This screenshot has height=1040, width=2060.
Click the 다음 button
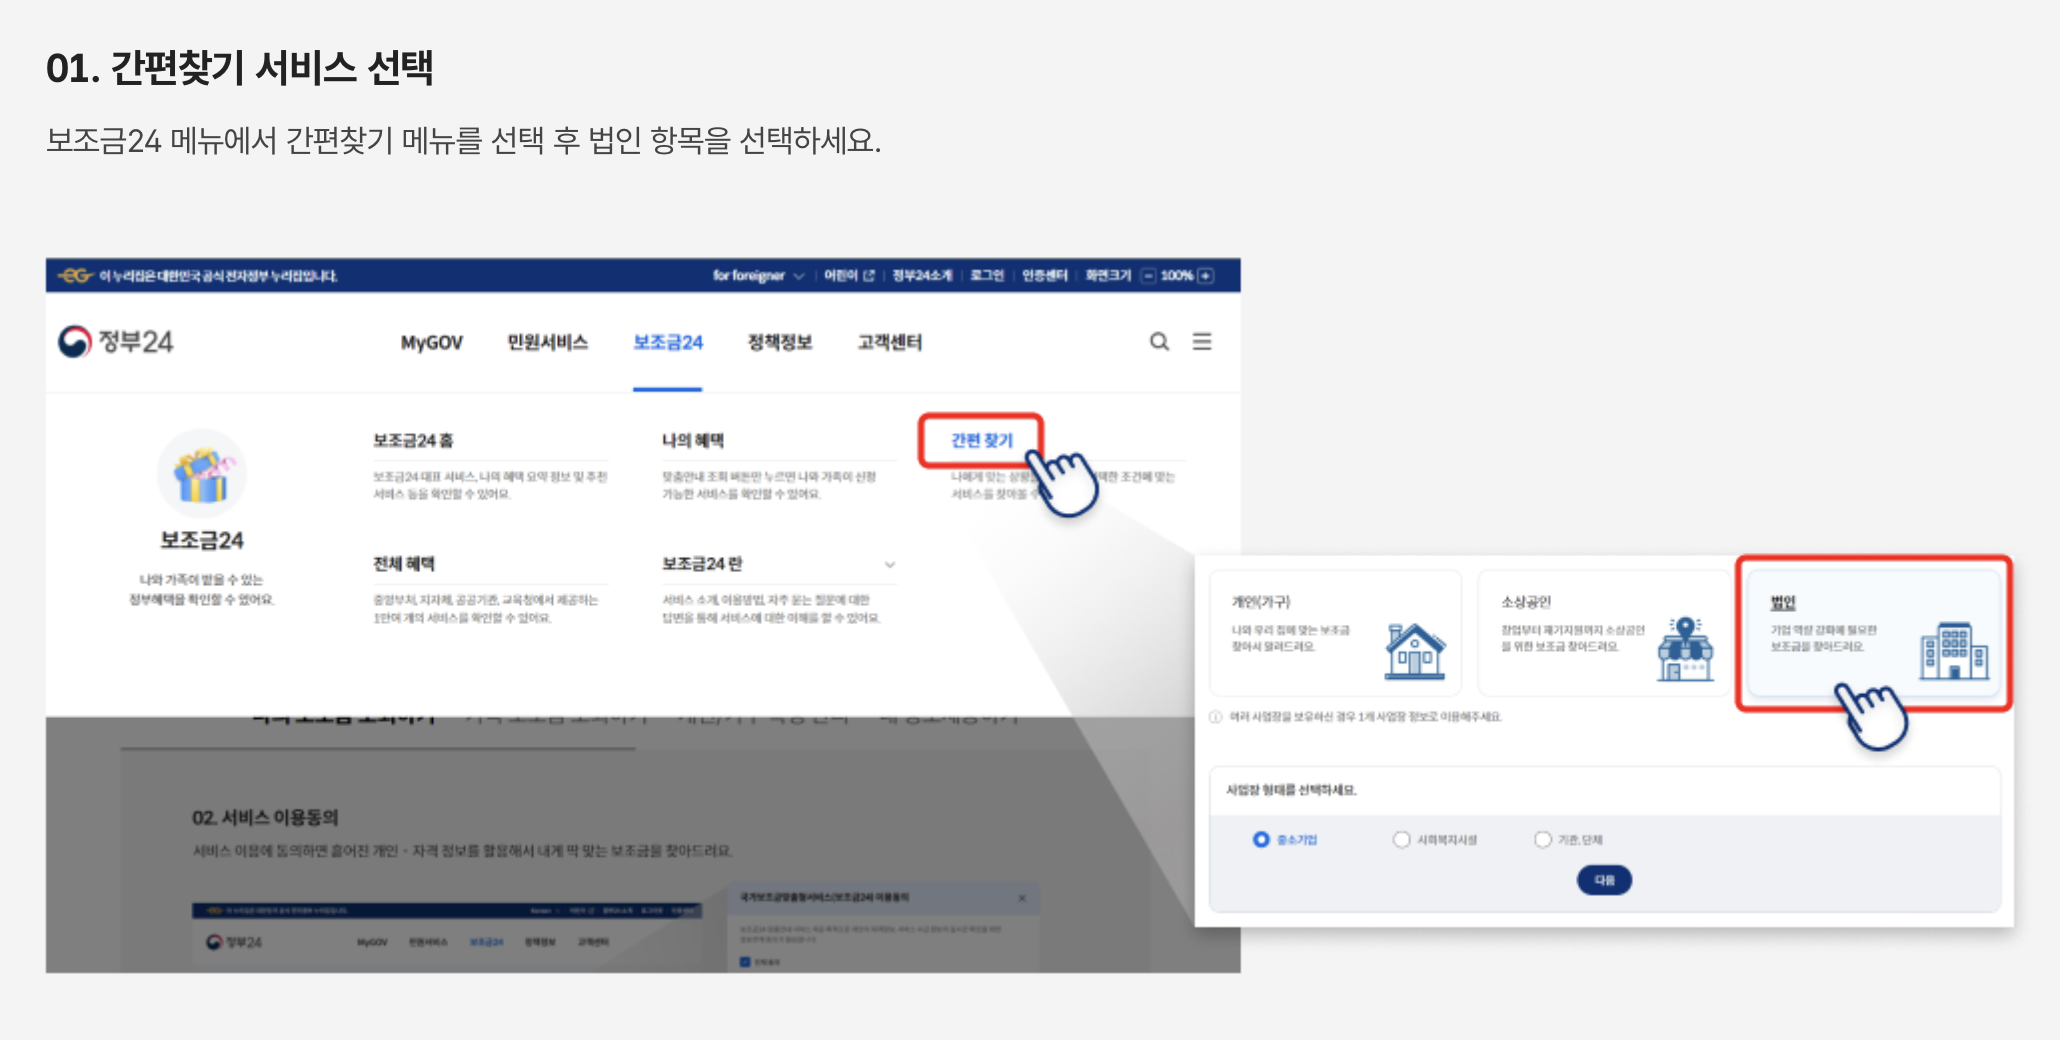coord(1604,880)
